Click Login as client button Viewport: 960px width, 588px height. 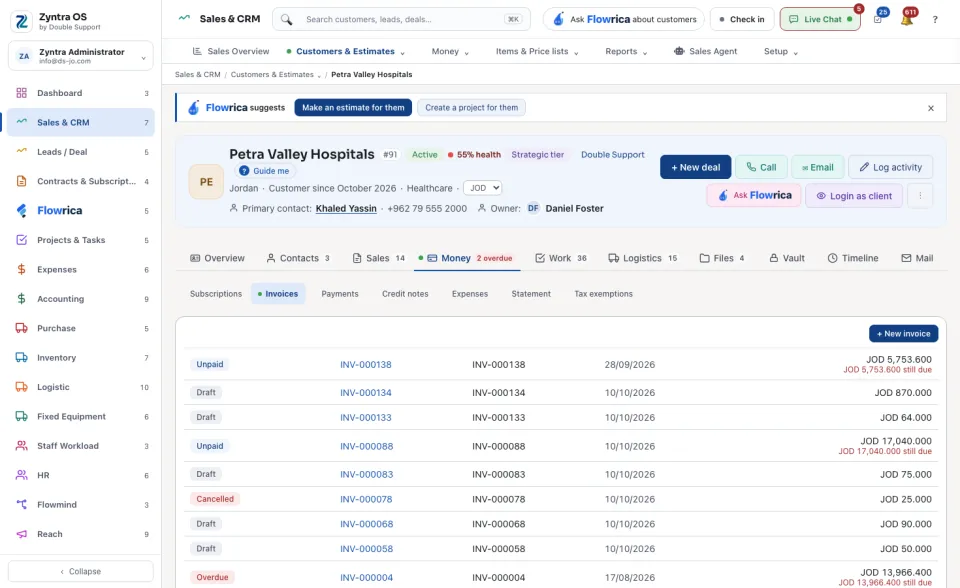point(853,196)
